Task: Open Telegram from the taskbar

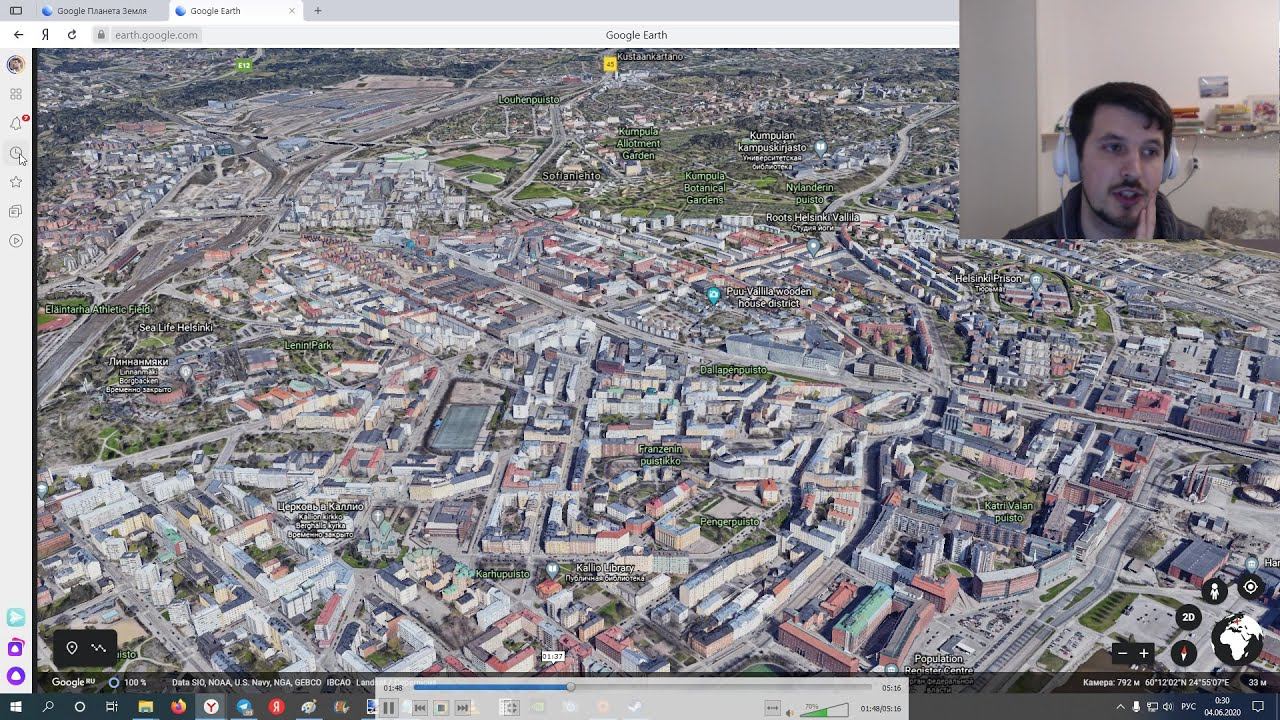Action: coord(244,707)
